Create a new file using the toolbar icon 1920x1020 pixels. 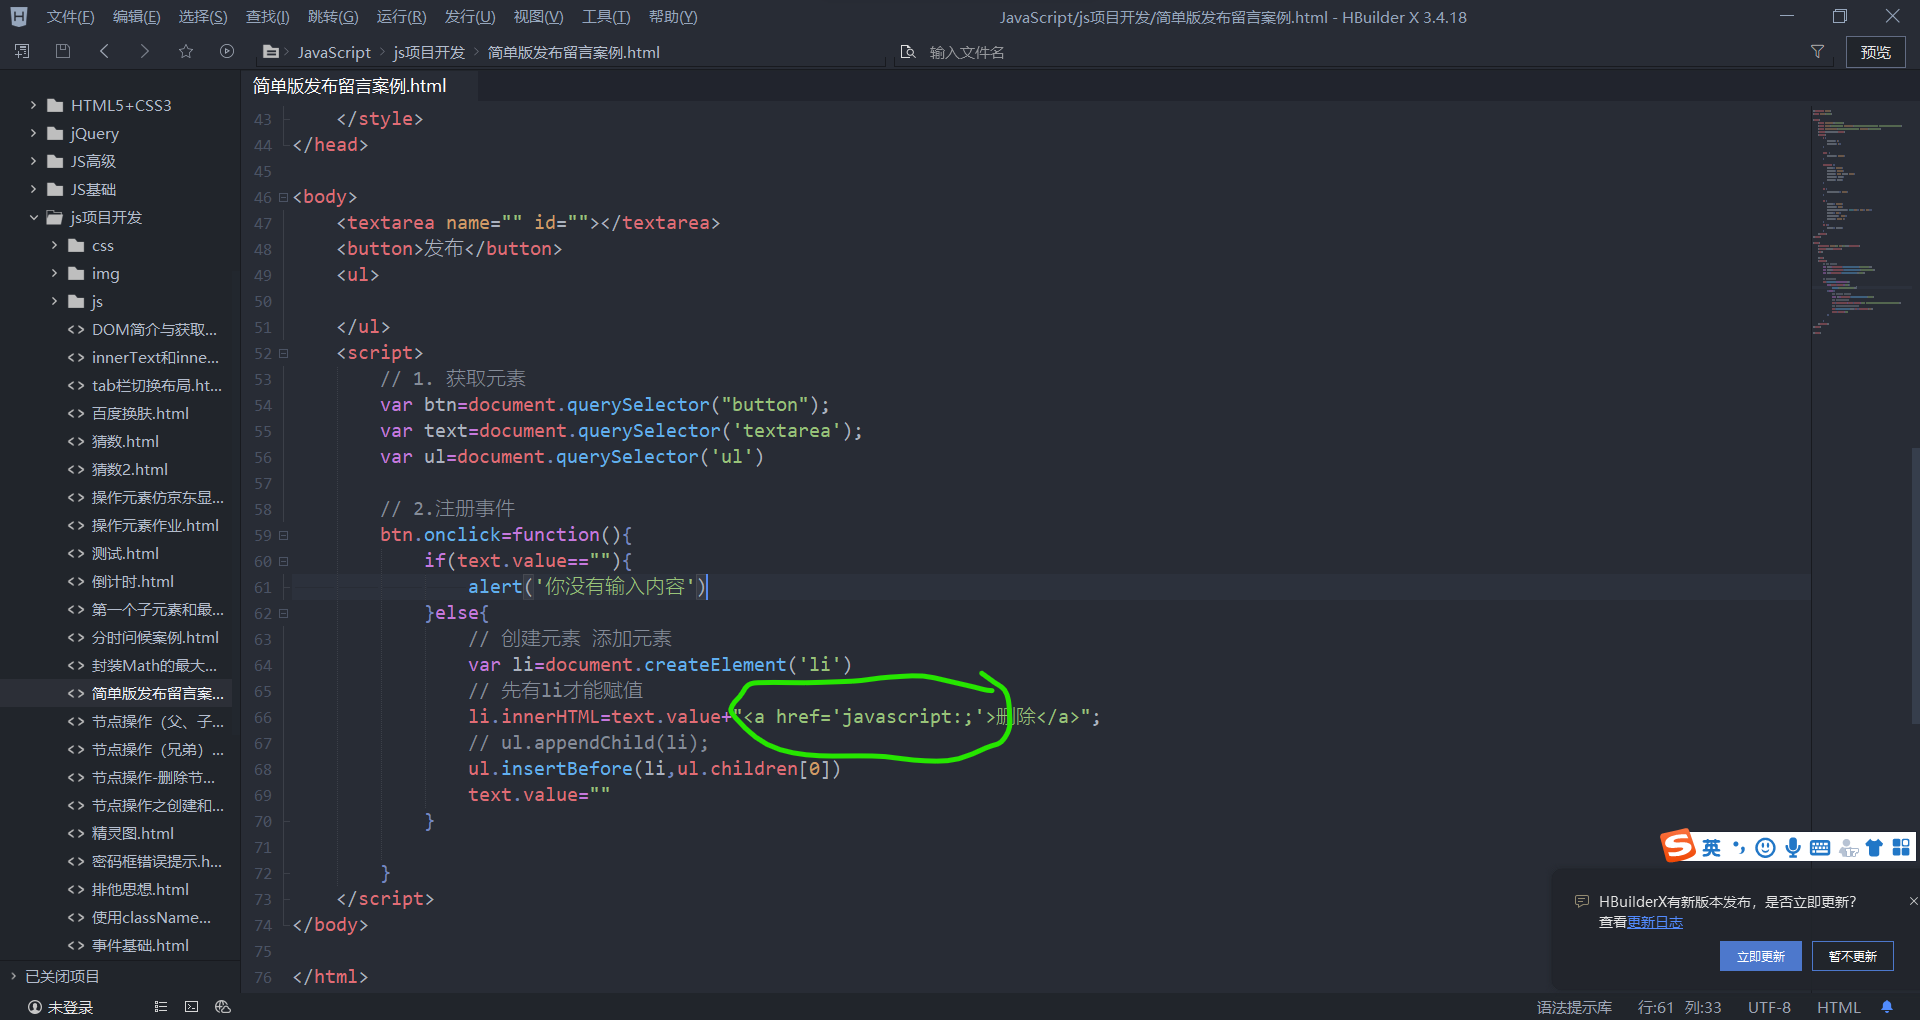(20, 50)
